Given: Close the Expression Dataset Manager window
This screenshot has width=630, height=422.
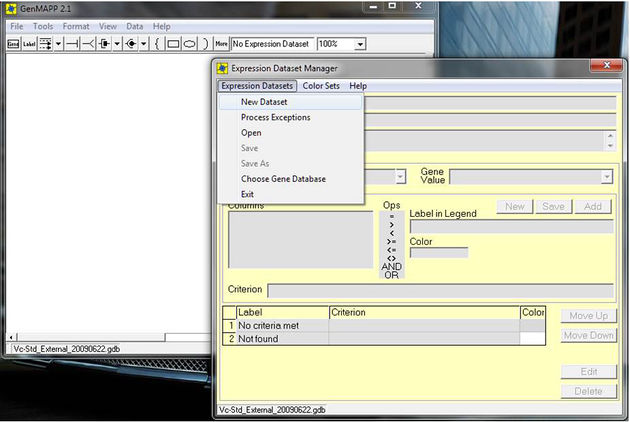Looking at the screenshot, I should 607,66.
